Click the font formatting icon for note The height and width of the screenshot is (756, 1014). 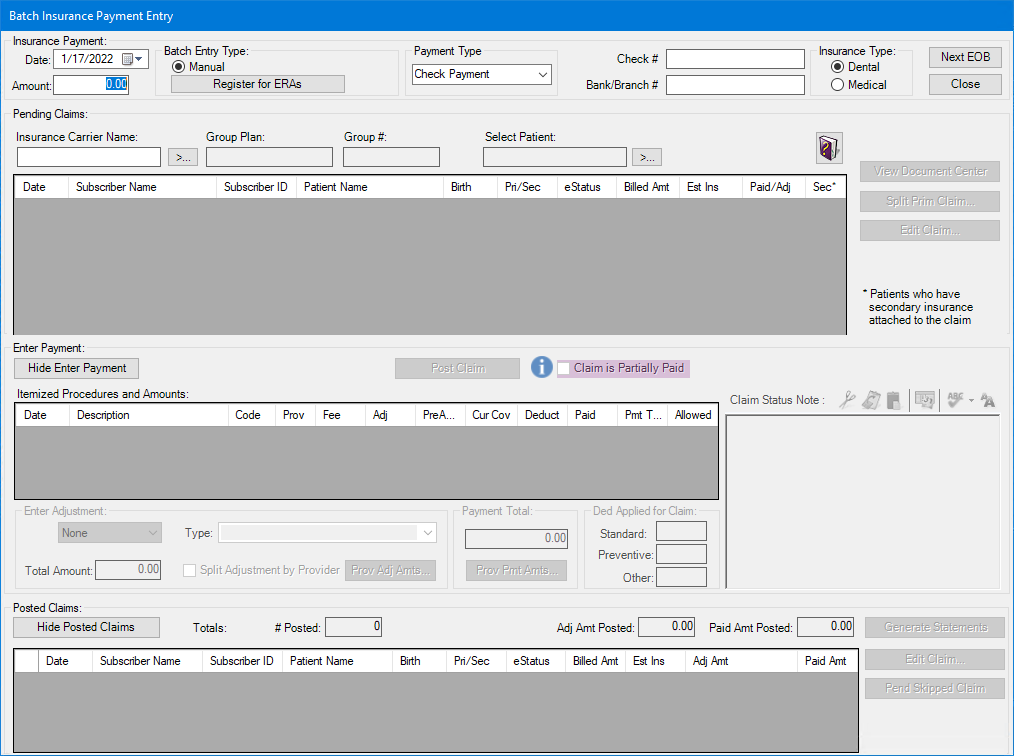(988, 400)
